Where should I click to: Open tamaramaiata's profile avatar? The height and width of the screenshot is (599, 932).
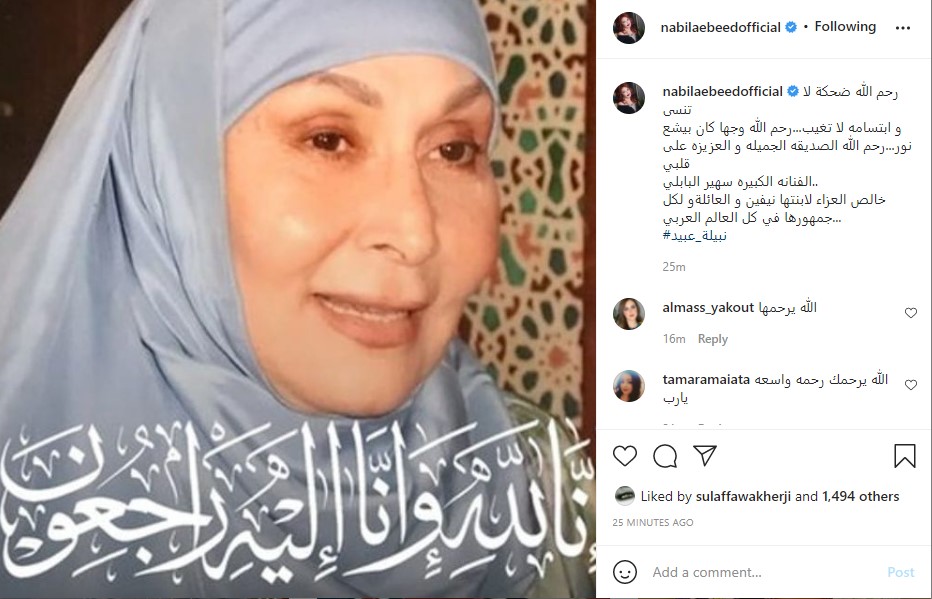(629, 386)
